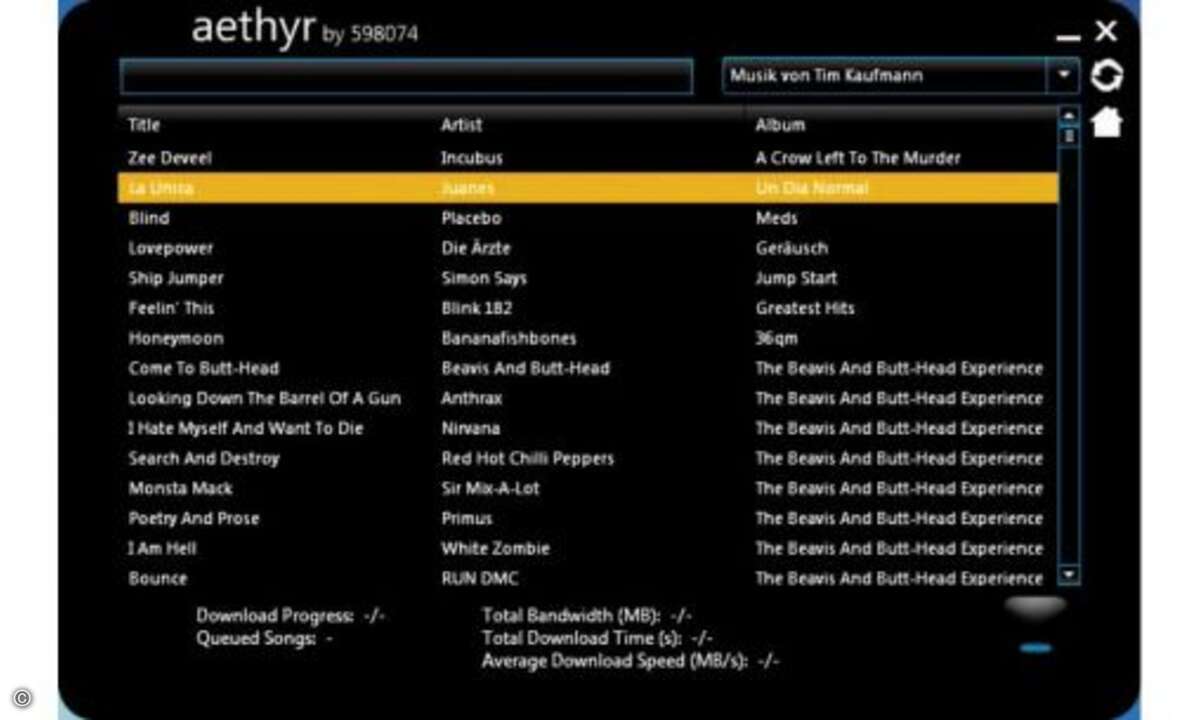Click the Download Progress status label
The image size is (1200, 720).
[x=275, y=616]
